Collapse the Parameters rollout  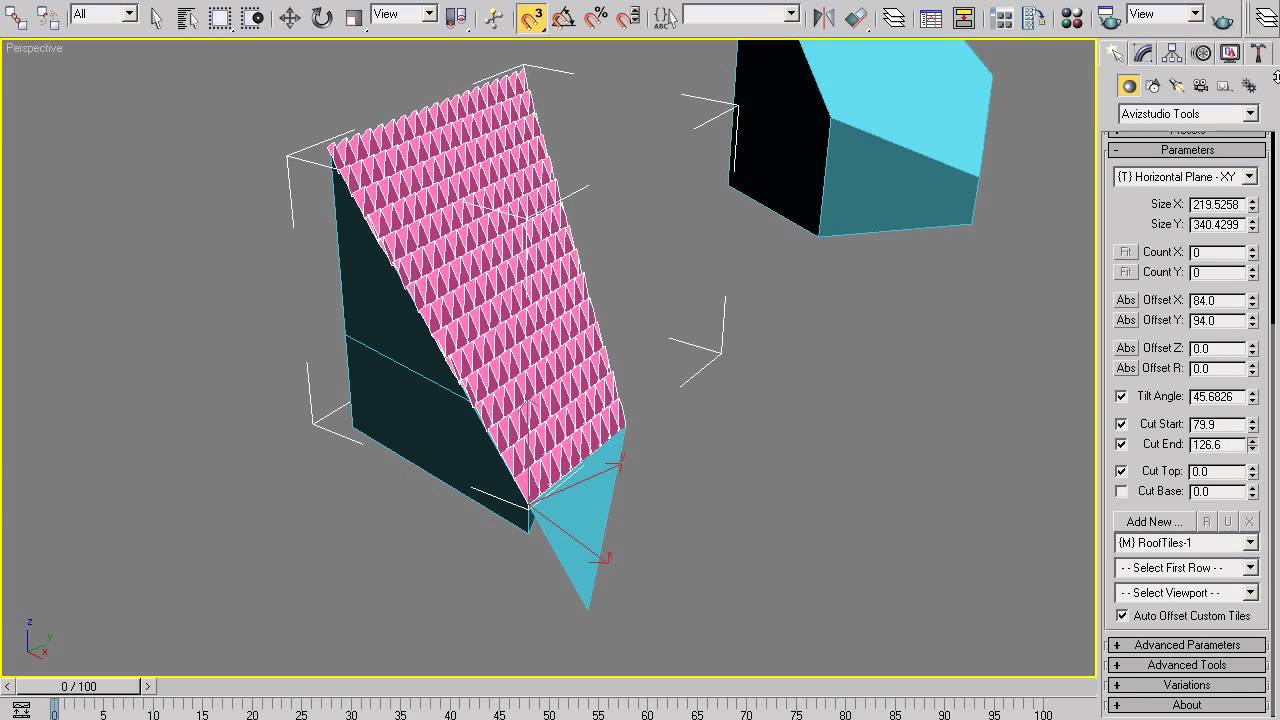(1187, 150)
